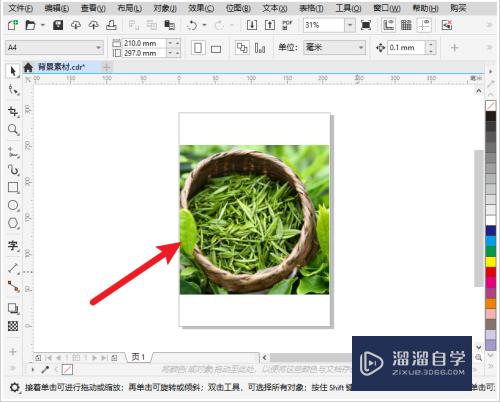
Task: Pick the black color swatch
Action: pos(491,116)
